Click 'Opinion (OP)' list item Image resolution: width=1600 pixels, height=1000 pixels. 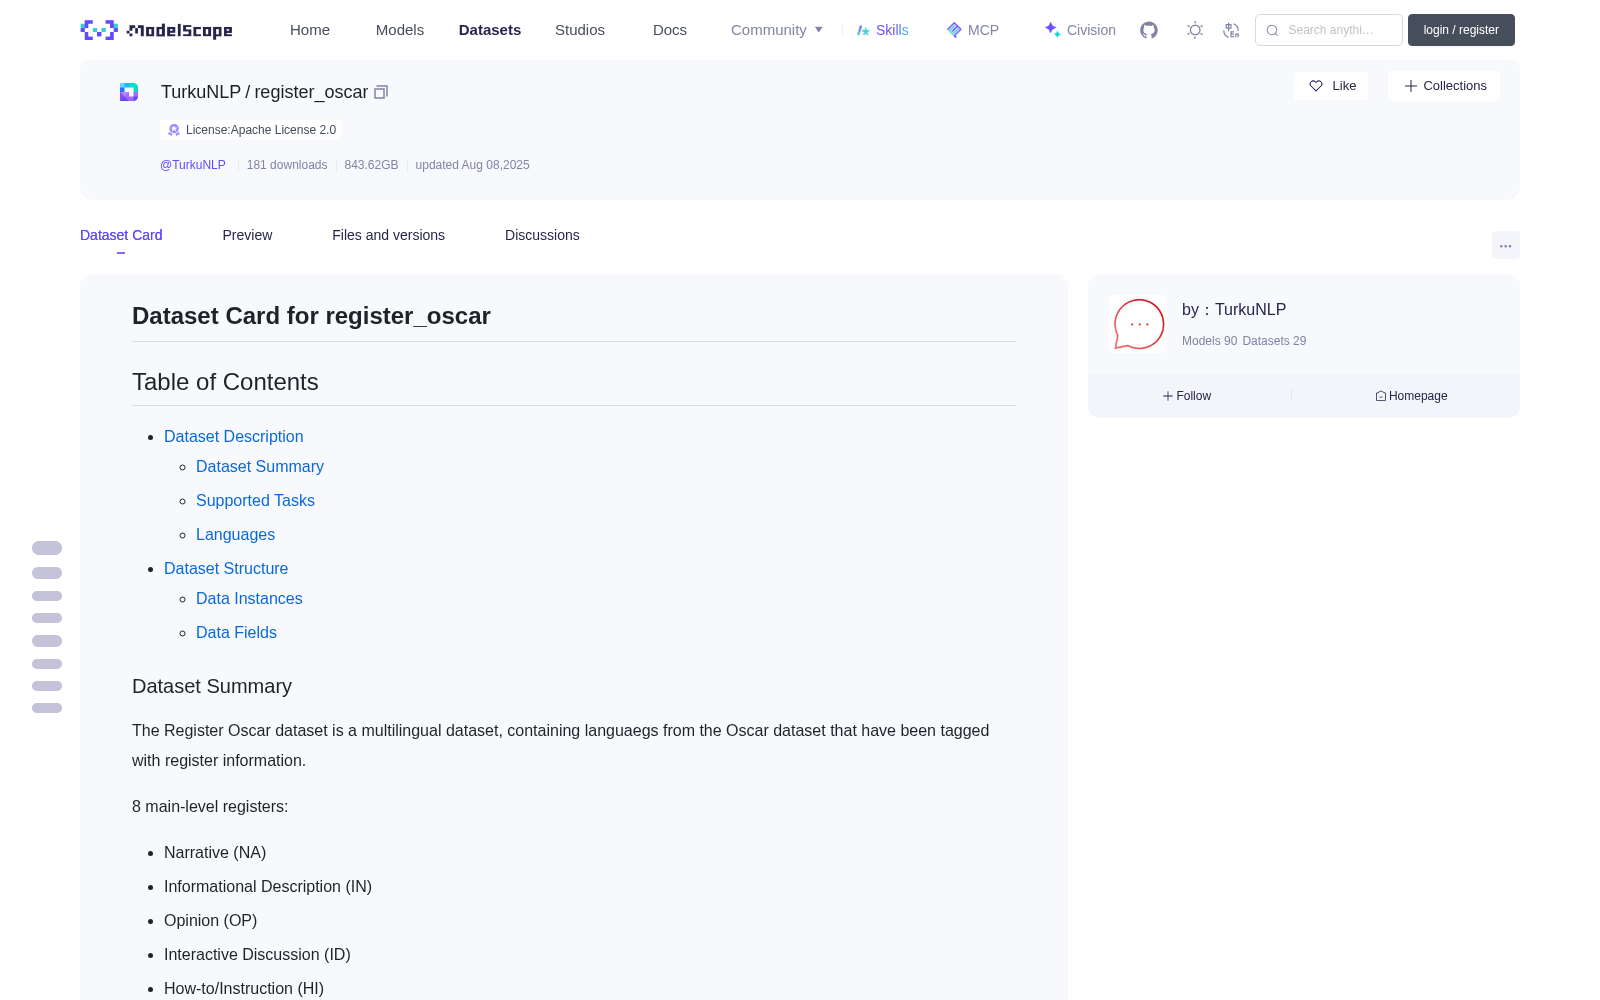point(210,920)
